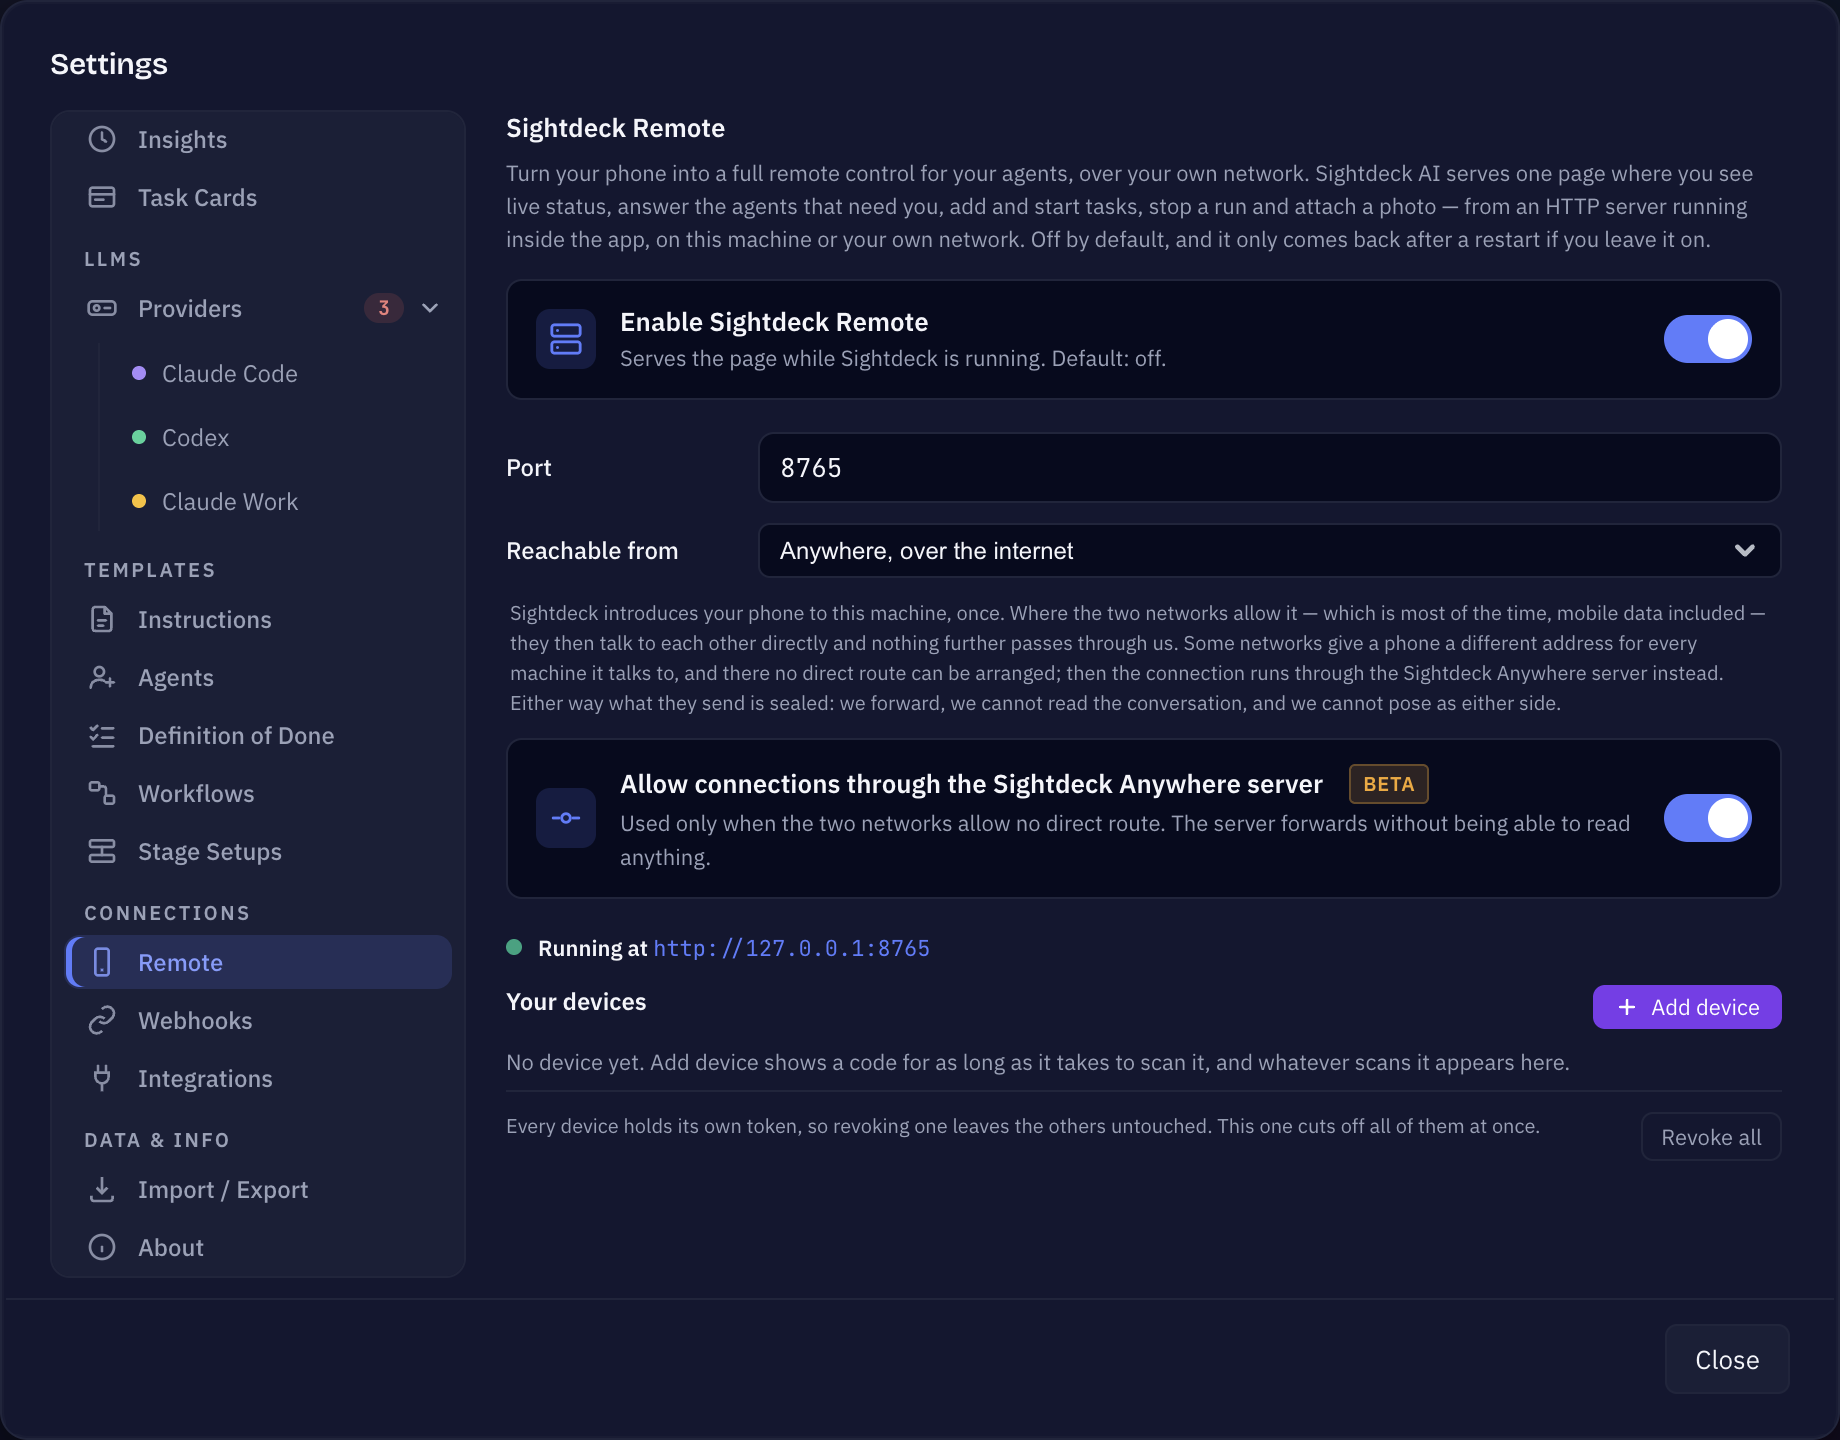This screenshot has width=1840, height=1440.
Task: Click the Reachable from label
Action: pos(592,551)
